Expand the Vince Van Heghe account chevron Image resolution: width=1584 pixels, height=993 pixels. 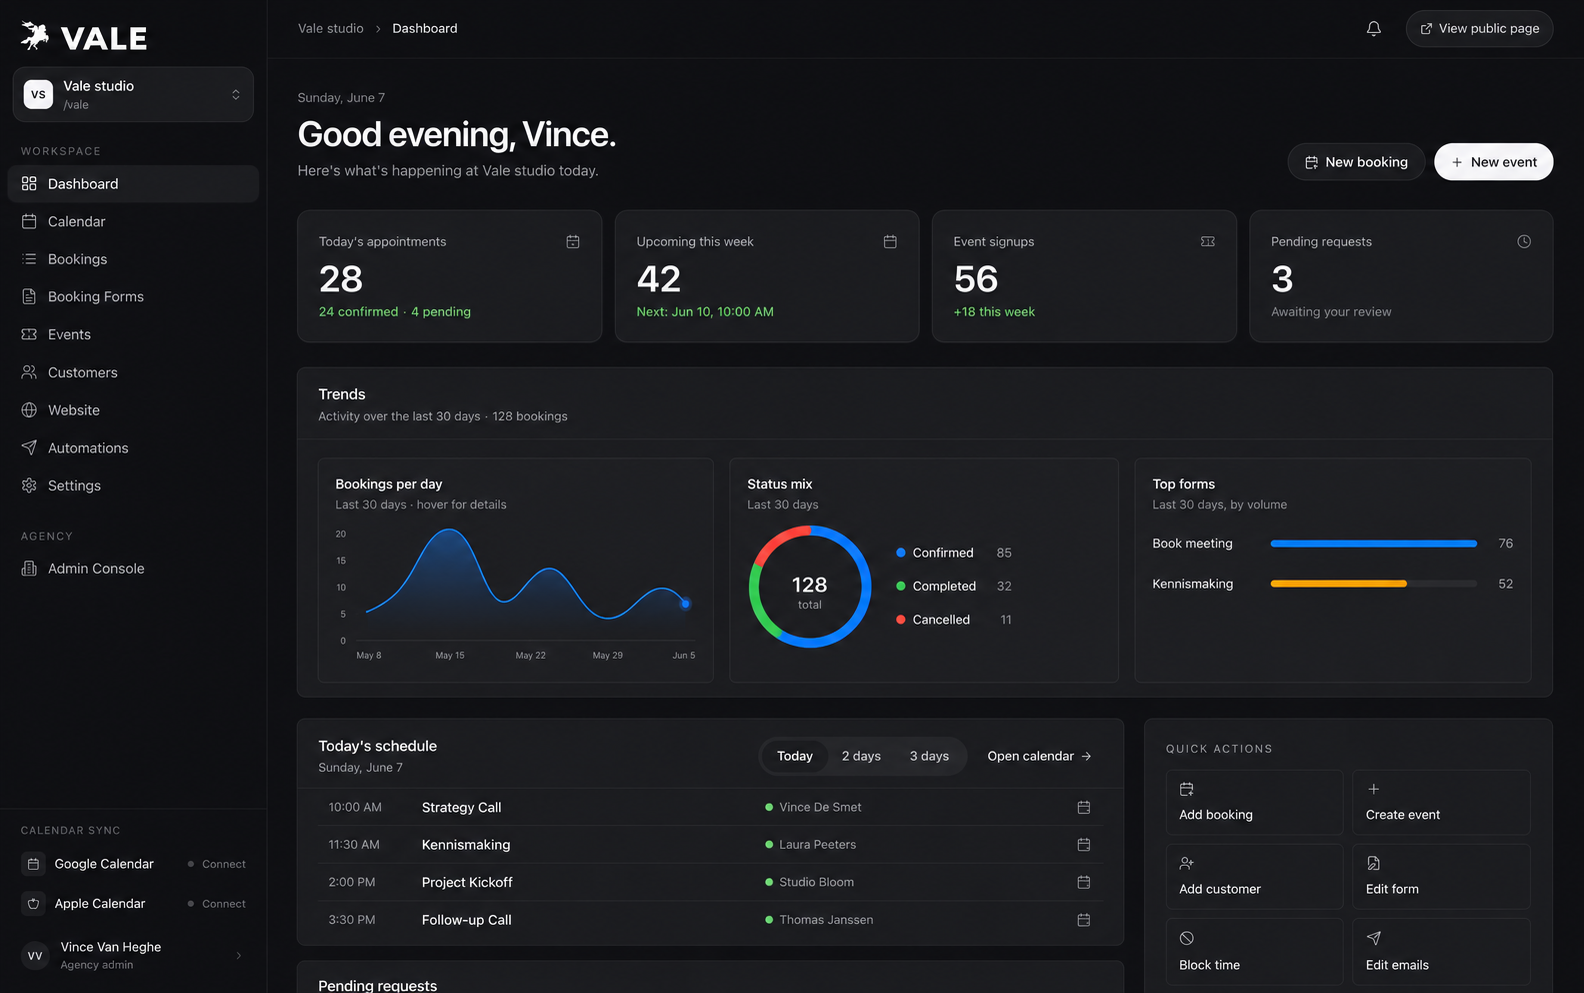click(239, 956)
